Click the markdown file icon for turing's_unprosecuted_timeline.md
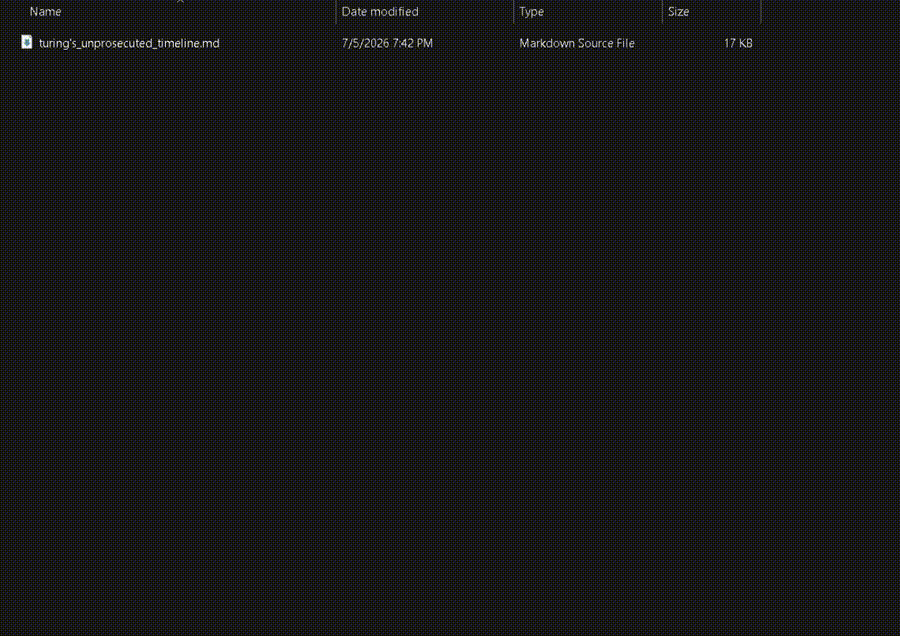 pyautogui.click(x=26, y=42)
